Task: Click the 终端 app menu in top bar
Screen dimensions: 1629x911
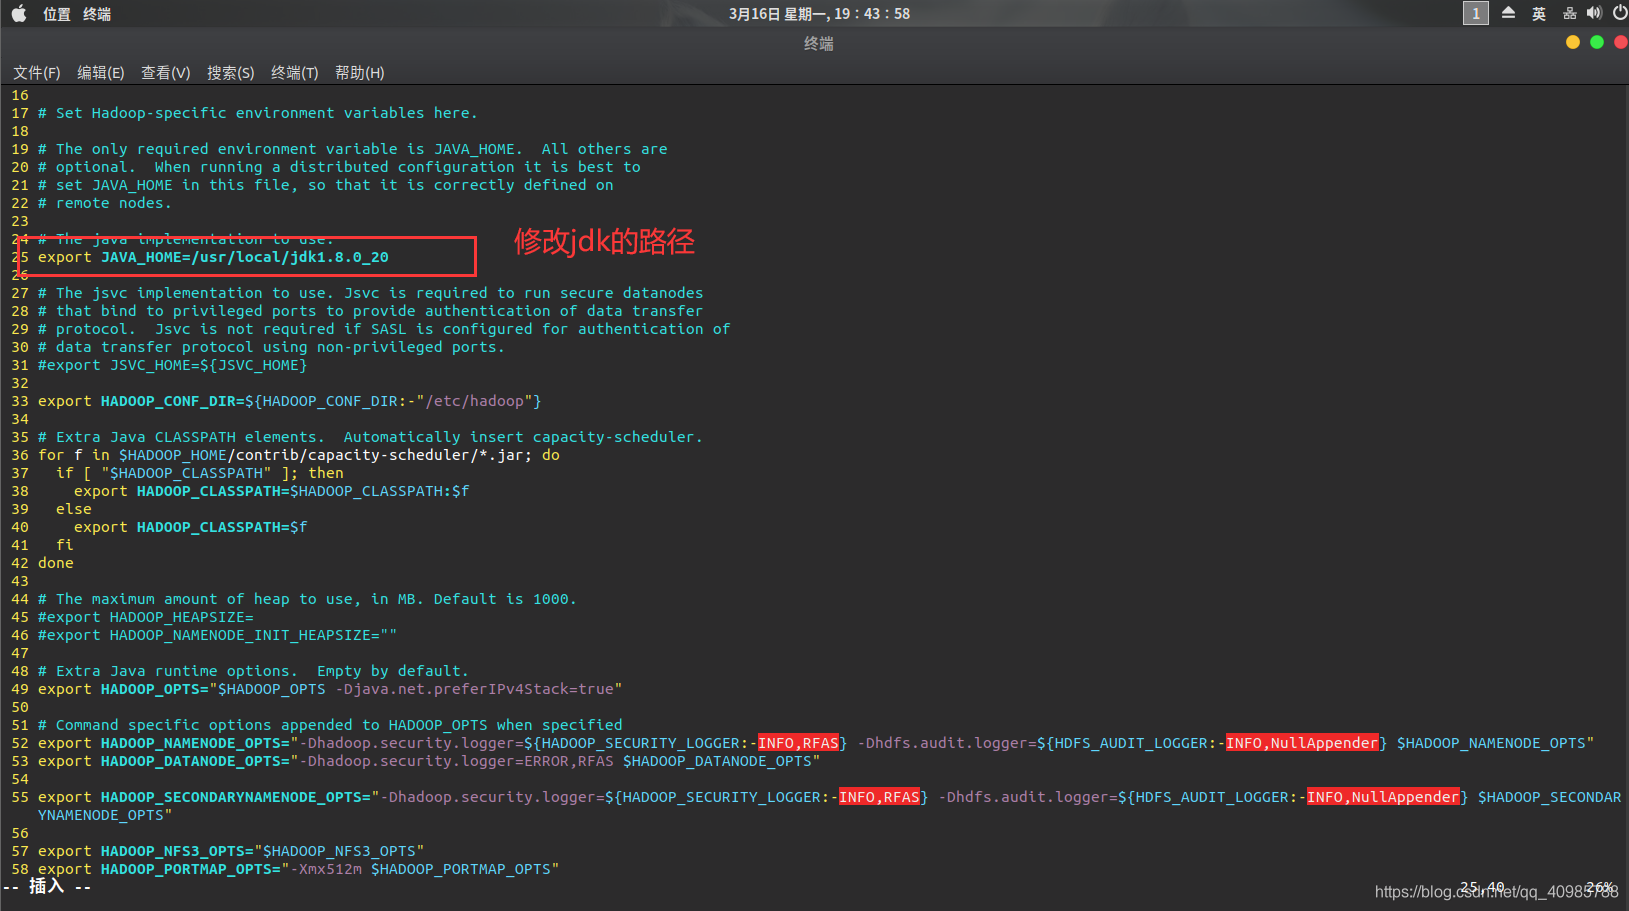Action: click(x=97, y=14)
